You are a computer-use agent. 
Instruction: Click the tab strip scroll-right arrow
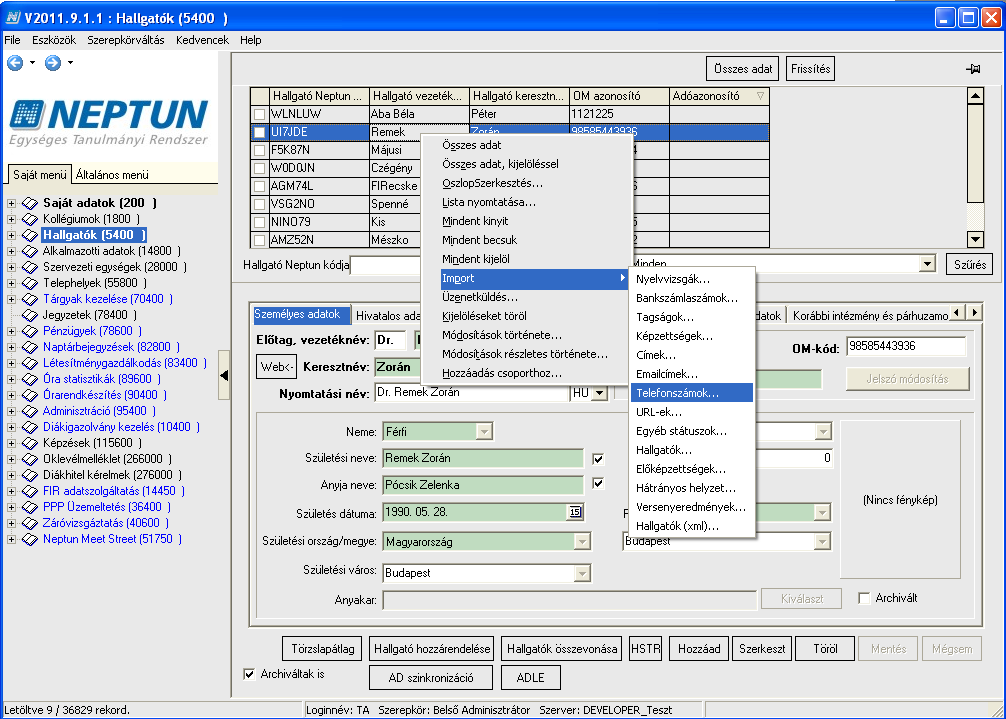coord(975,313)
